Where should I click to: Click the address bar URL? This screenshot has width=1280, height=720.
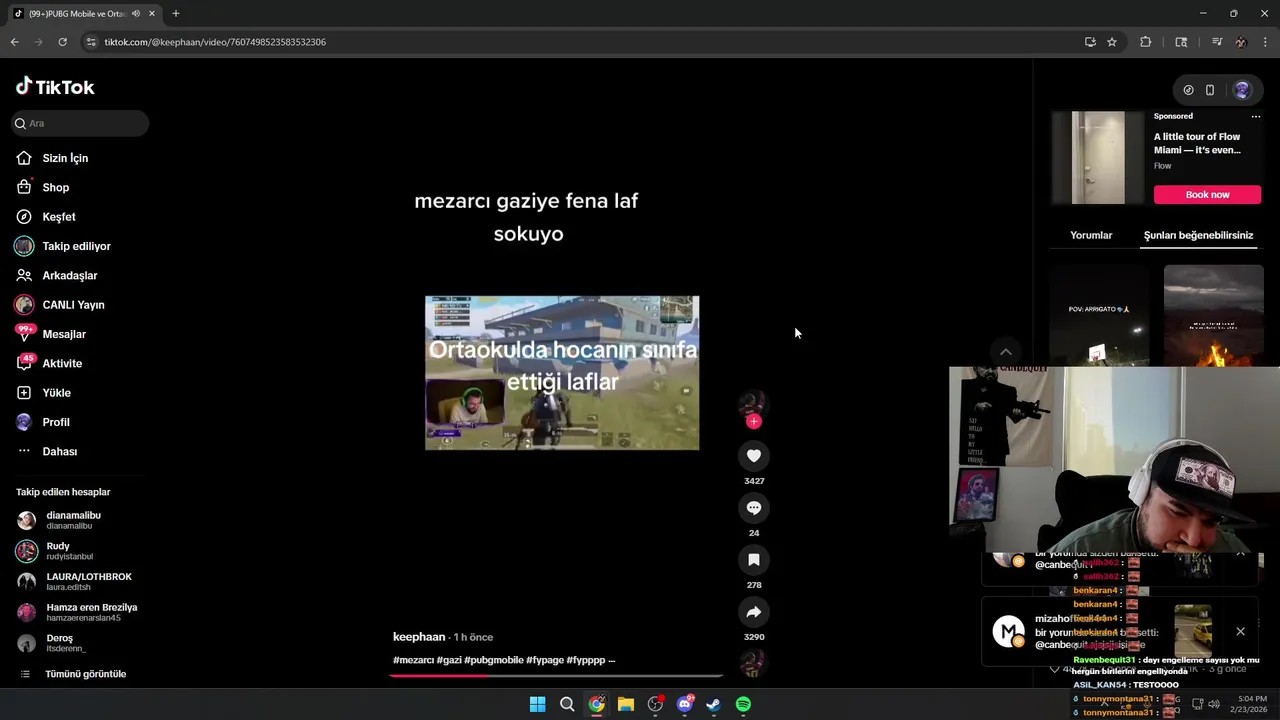pyautogui.click(x=215, y=42)
